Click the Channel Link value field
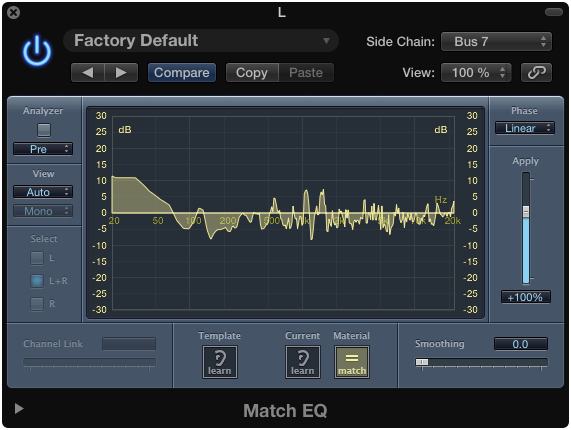 pos(129,343)
